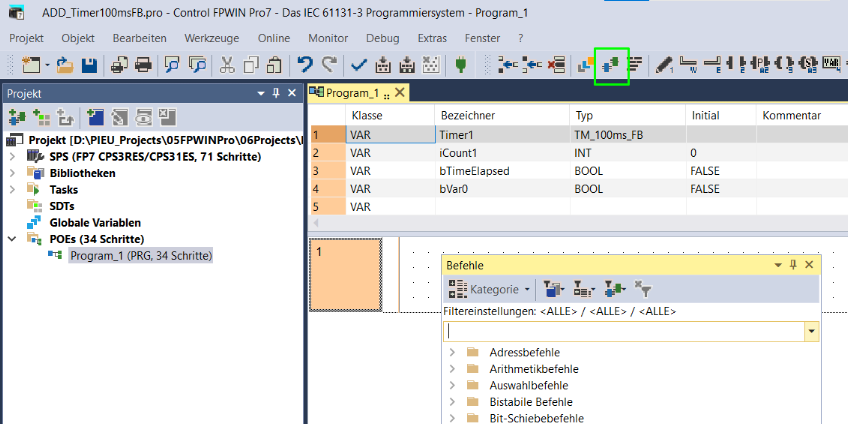Click the gray Redo arrow
This screenshot has width=848, height=424.
[x=329, y=65]
